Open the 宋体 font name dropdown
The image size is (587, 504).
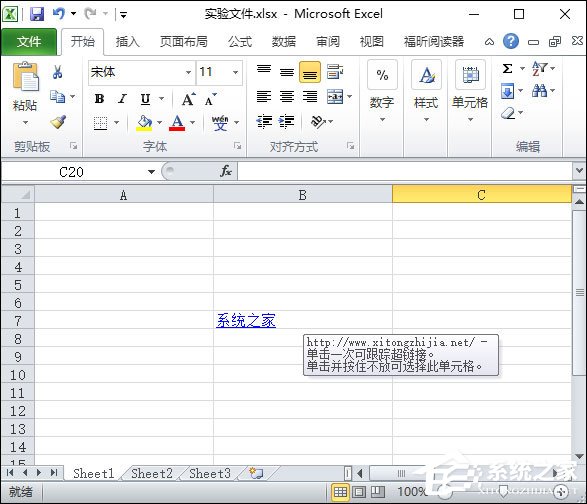189,72
